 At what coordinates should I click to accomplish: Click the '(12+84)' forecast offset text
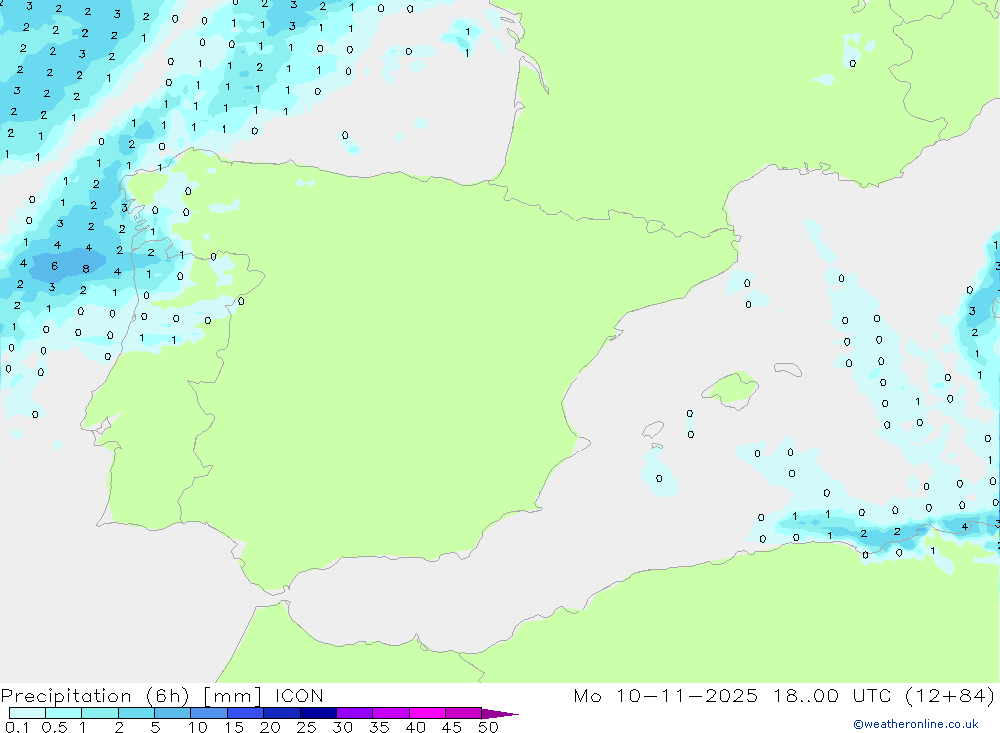[950, 695]
